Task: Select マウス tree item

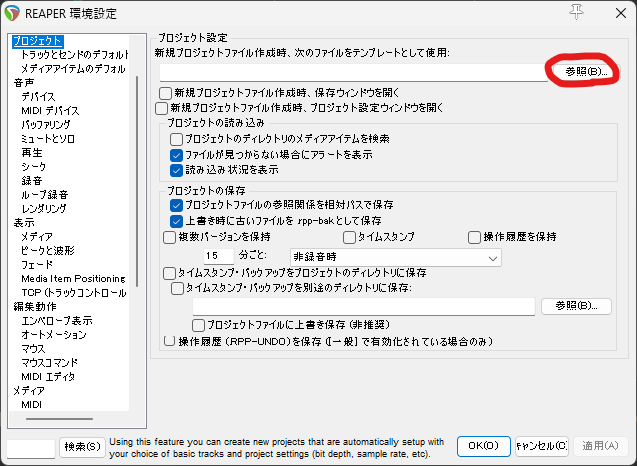Action: pos(33,349)
